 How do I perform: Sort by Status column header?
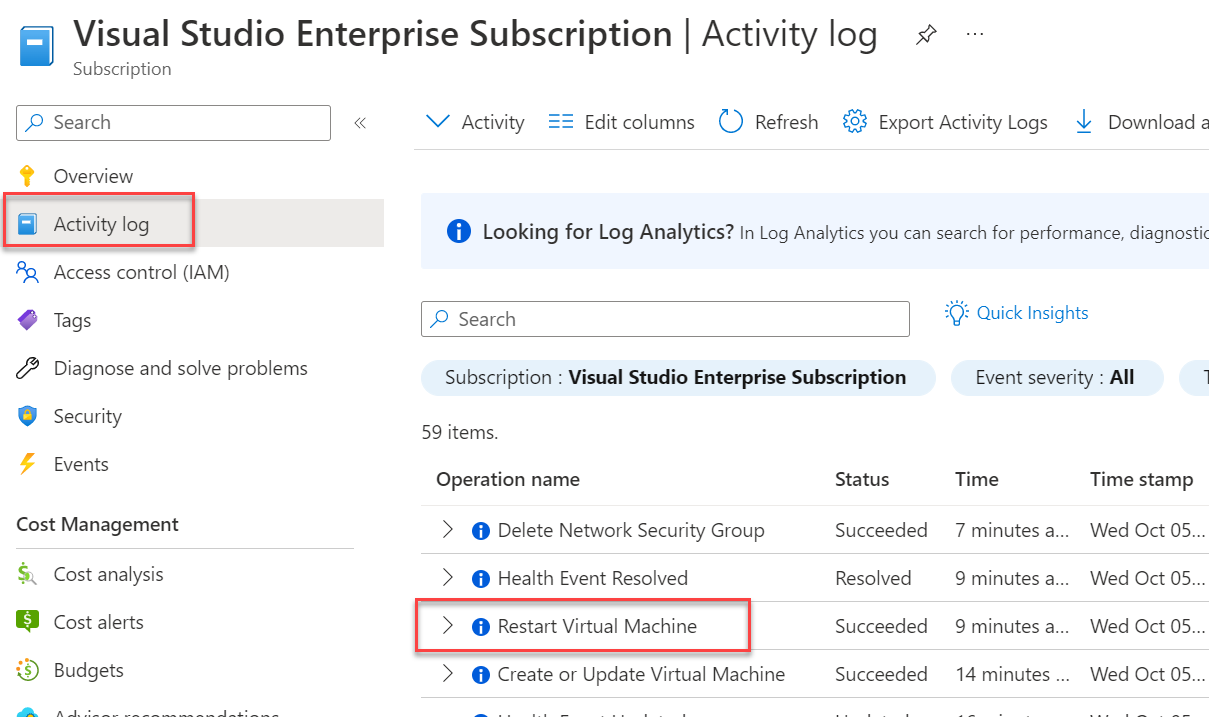(862, 479)
